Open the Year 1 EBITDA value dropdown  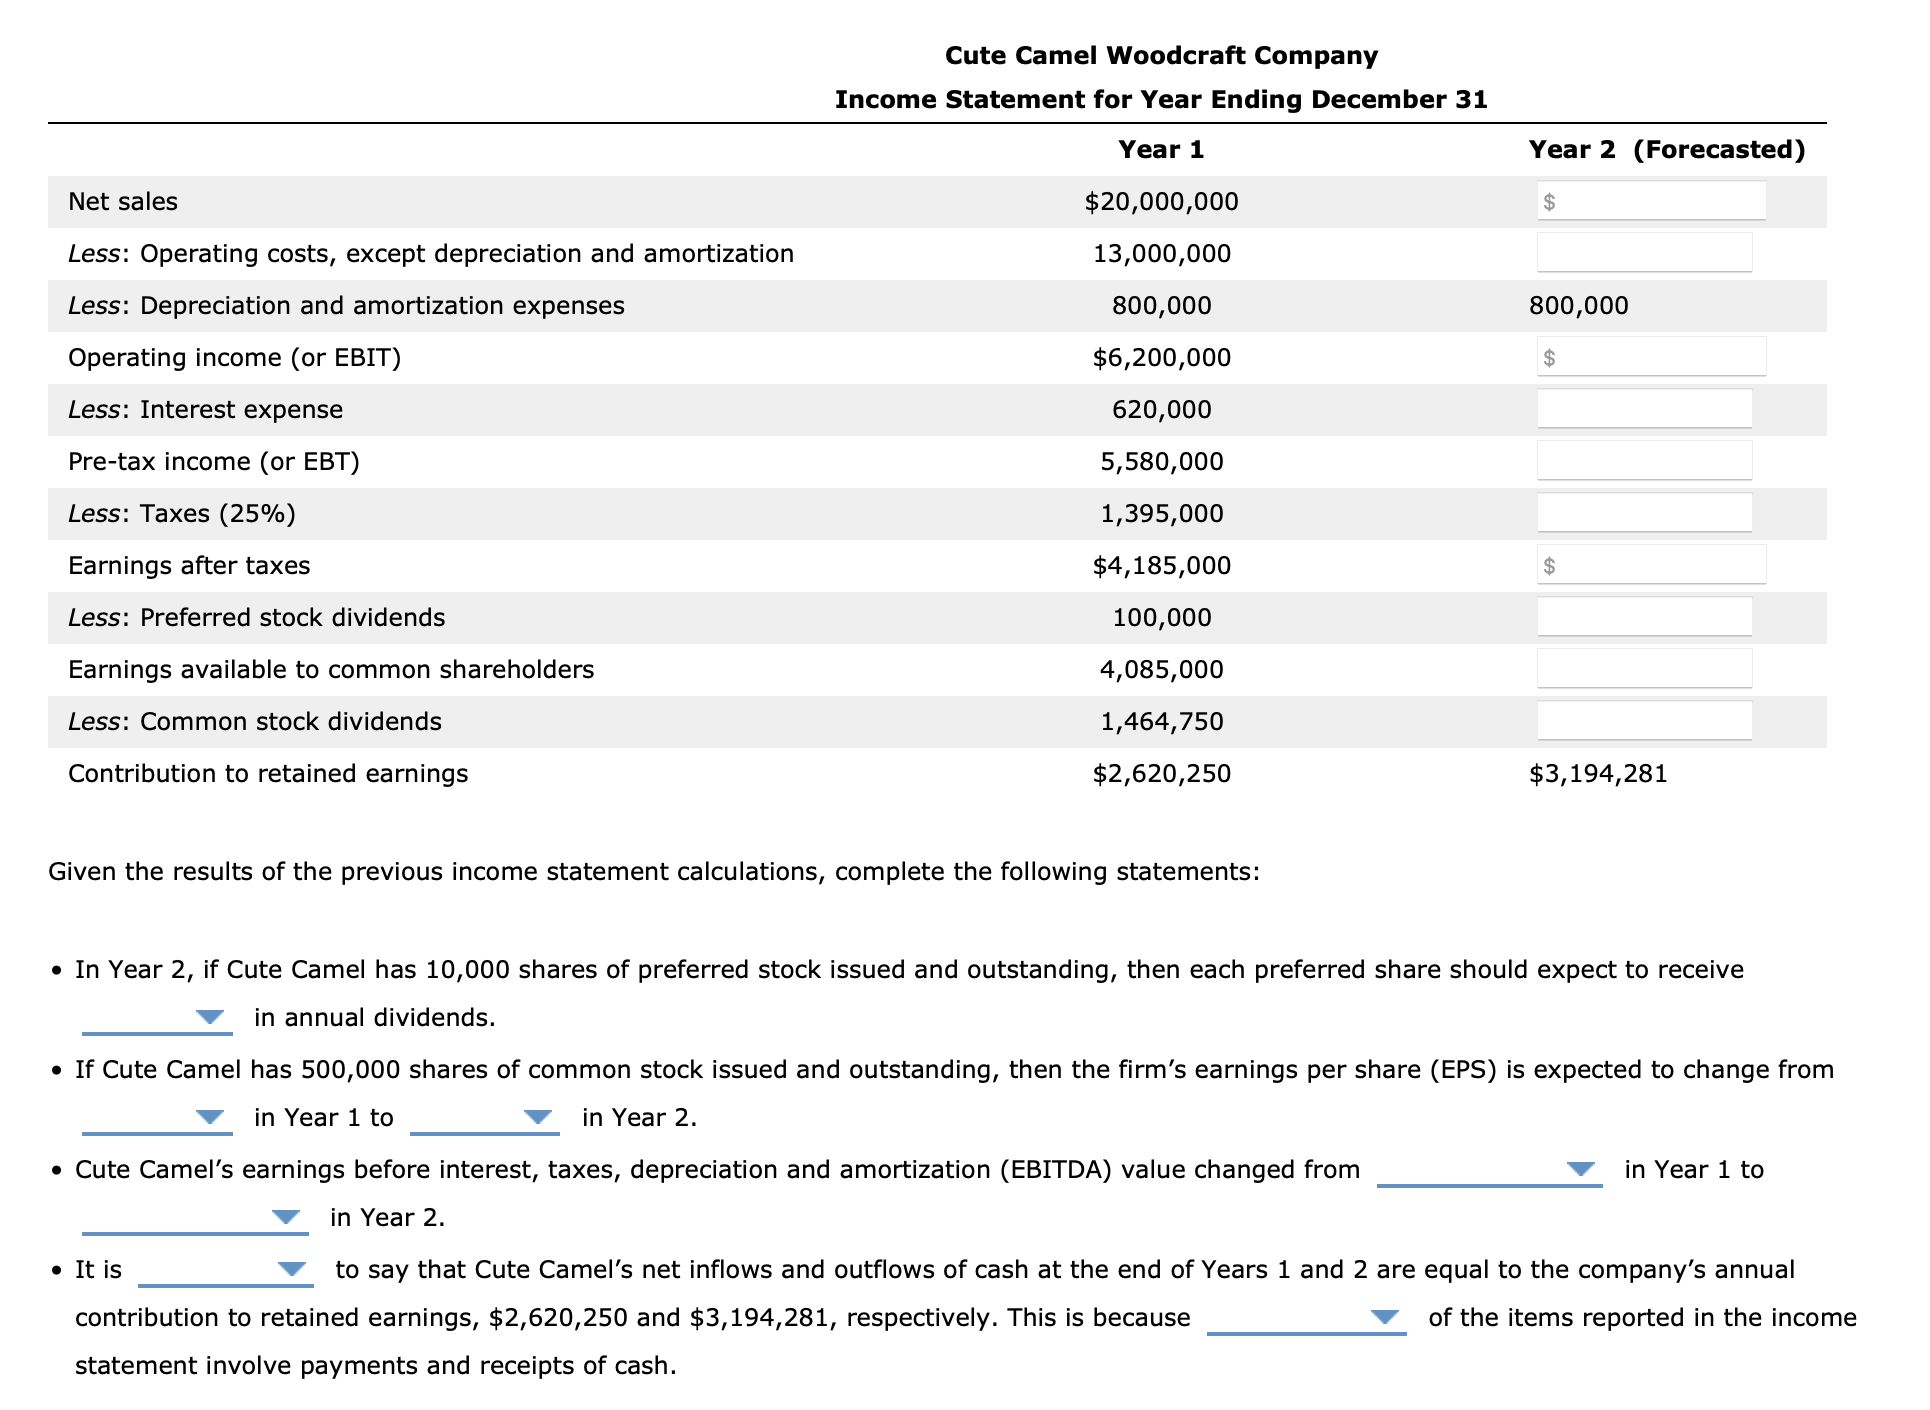coord(1488,1170)
